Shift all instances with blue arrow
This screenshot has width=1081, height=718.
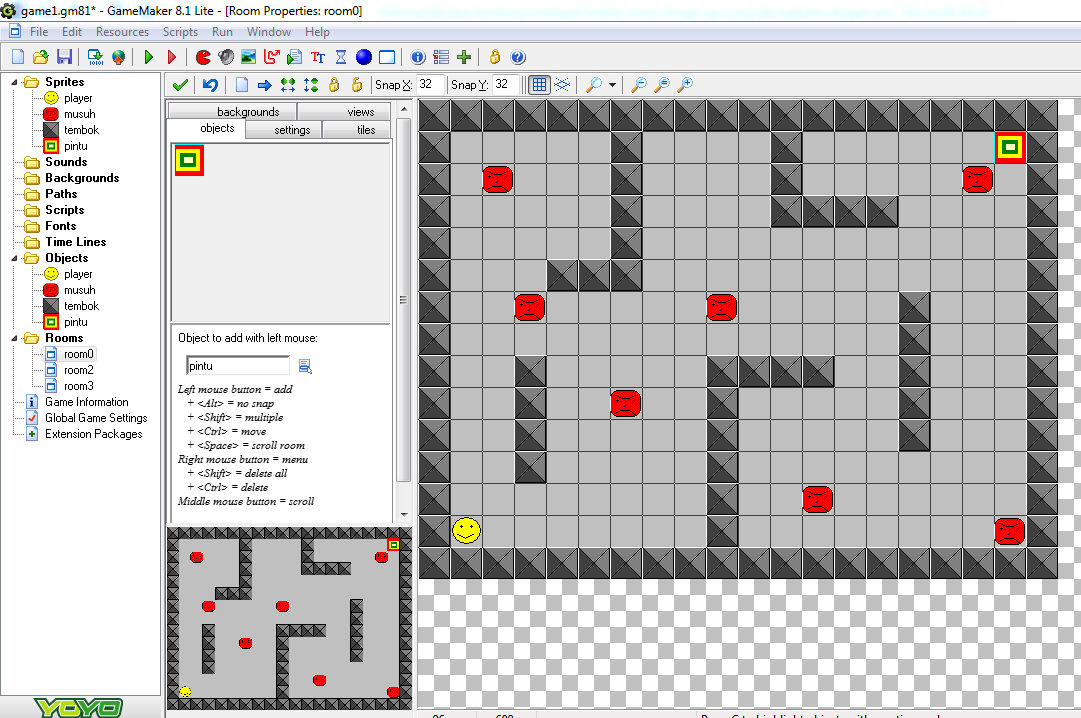(x=265, y=85)
